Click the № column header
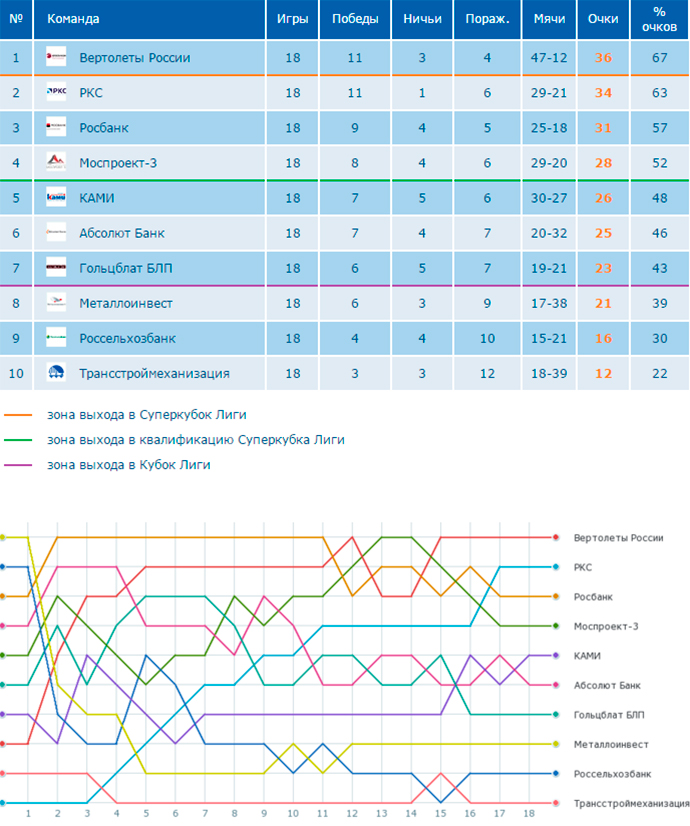Screen dimensions: 690x826 tap(16, 19)
